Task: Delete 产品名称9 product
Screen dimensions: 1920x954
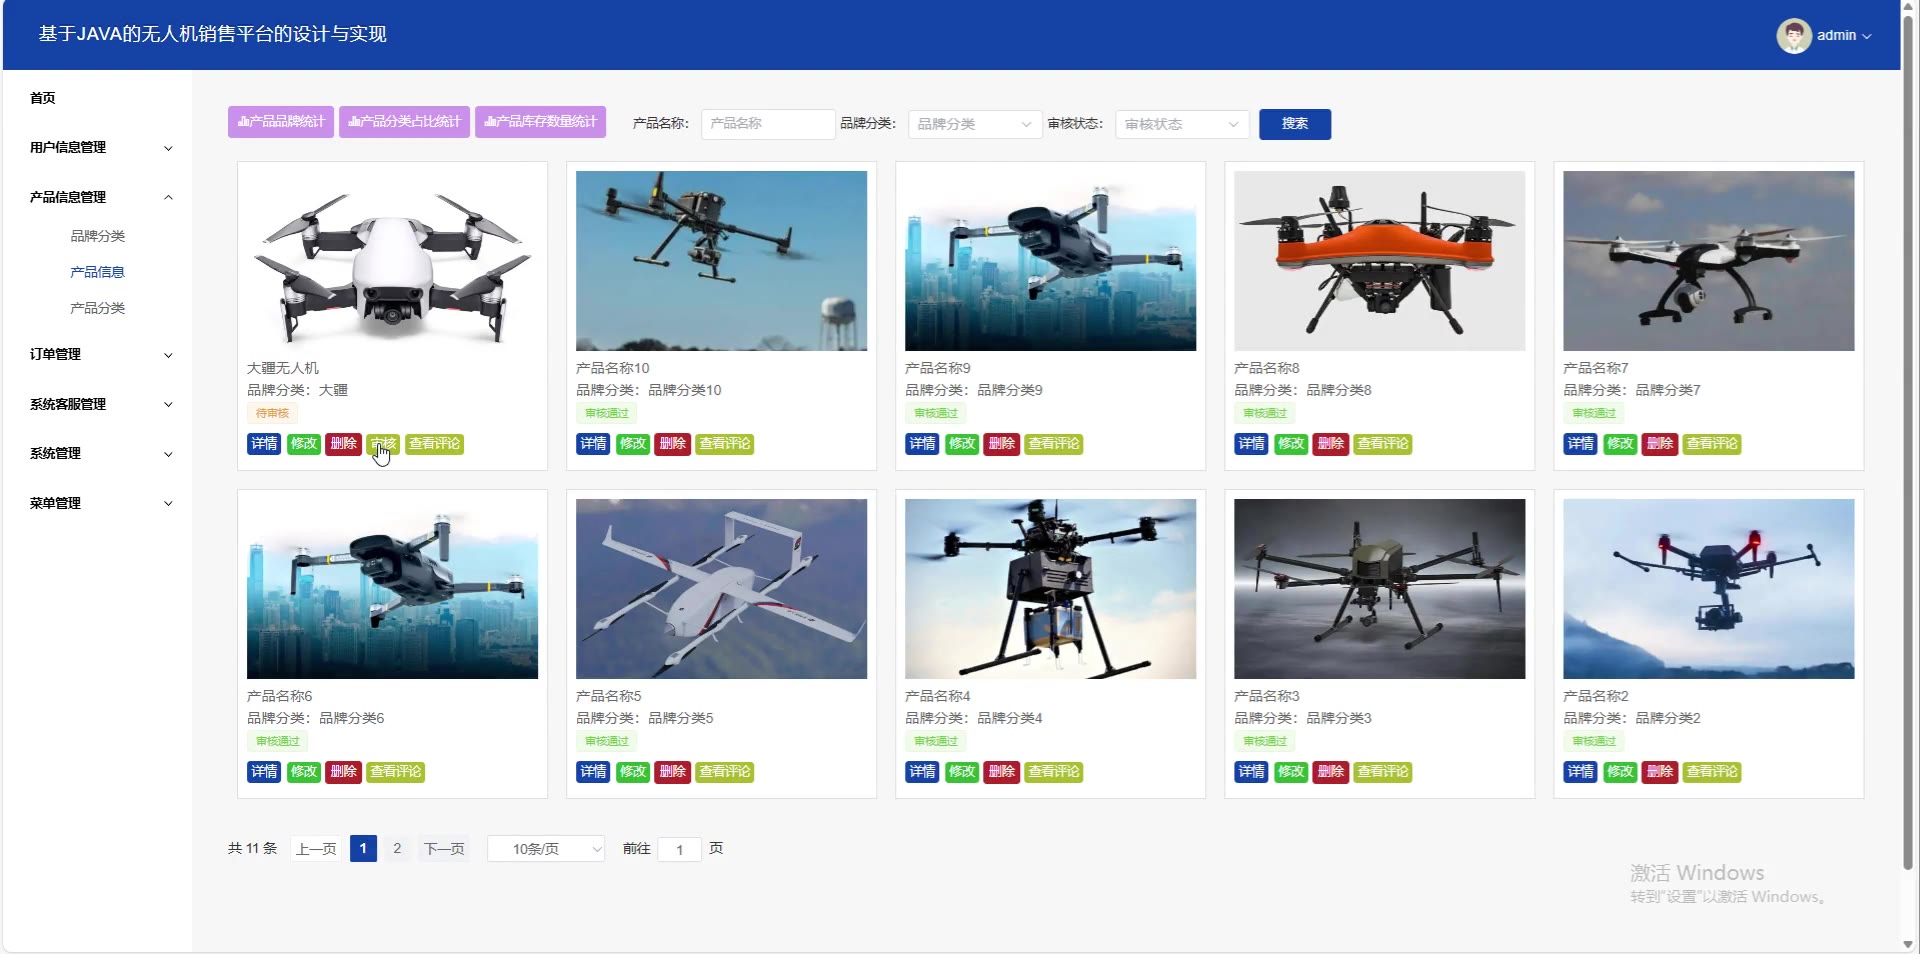Action: (1002, 444)
